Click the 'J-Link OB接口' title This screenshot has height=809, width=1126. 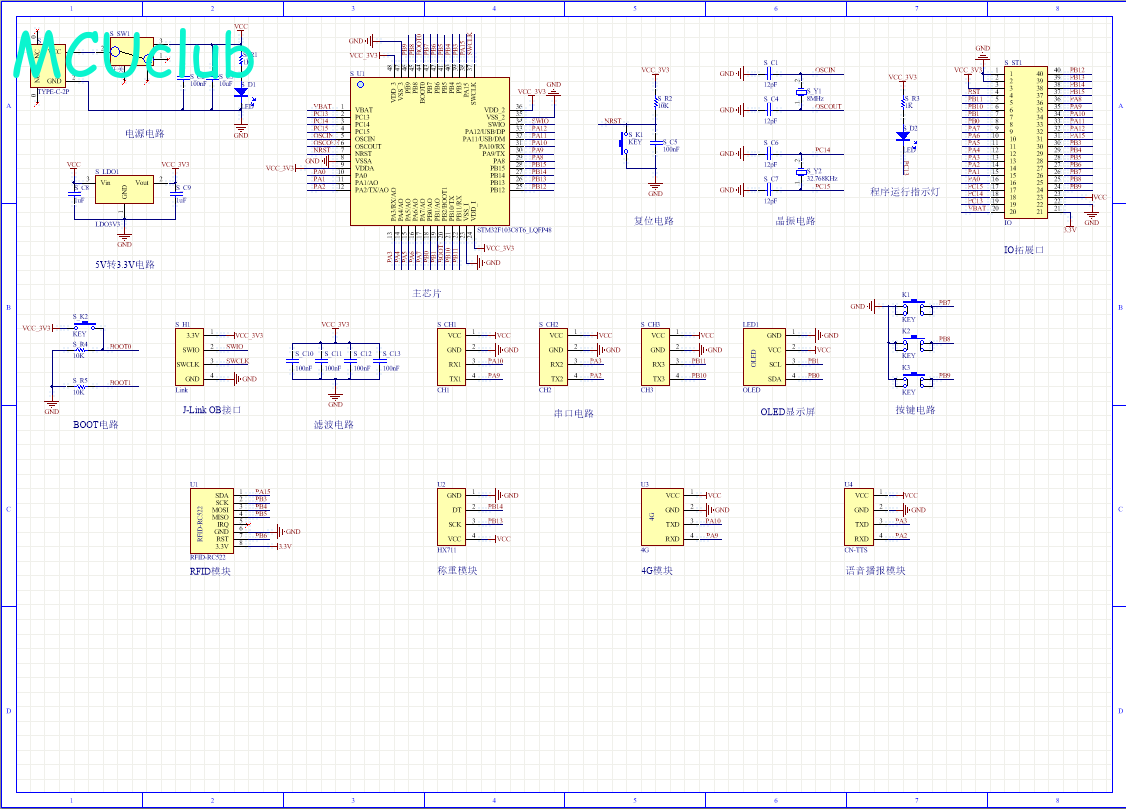(x=212, y=410)
